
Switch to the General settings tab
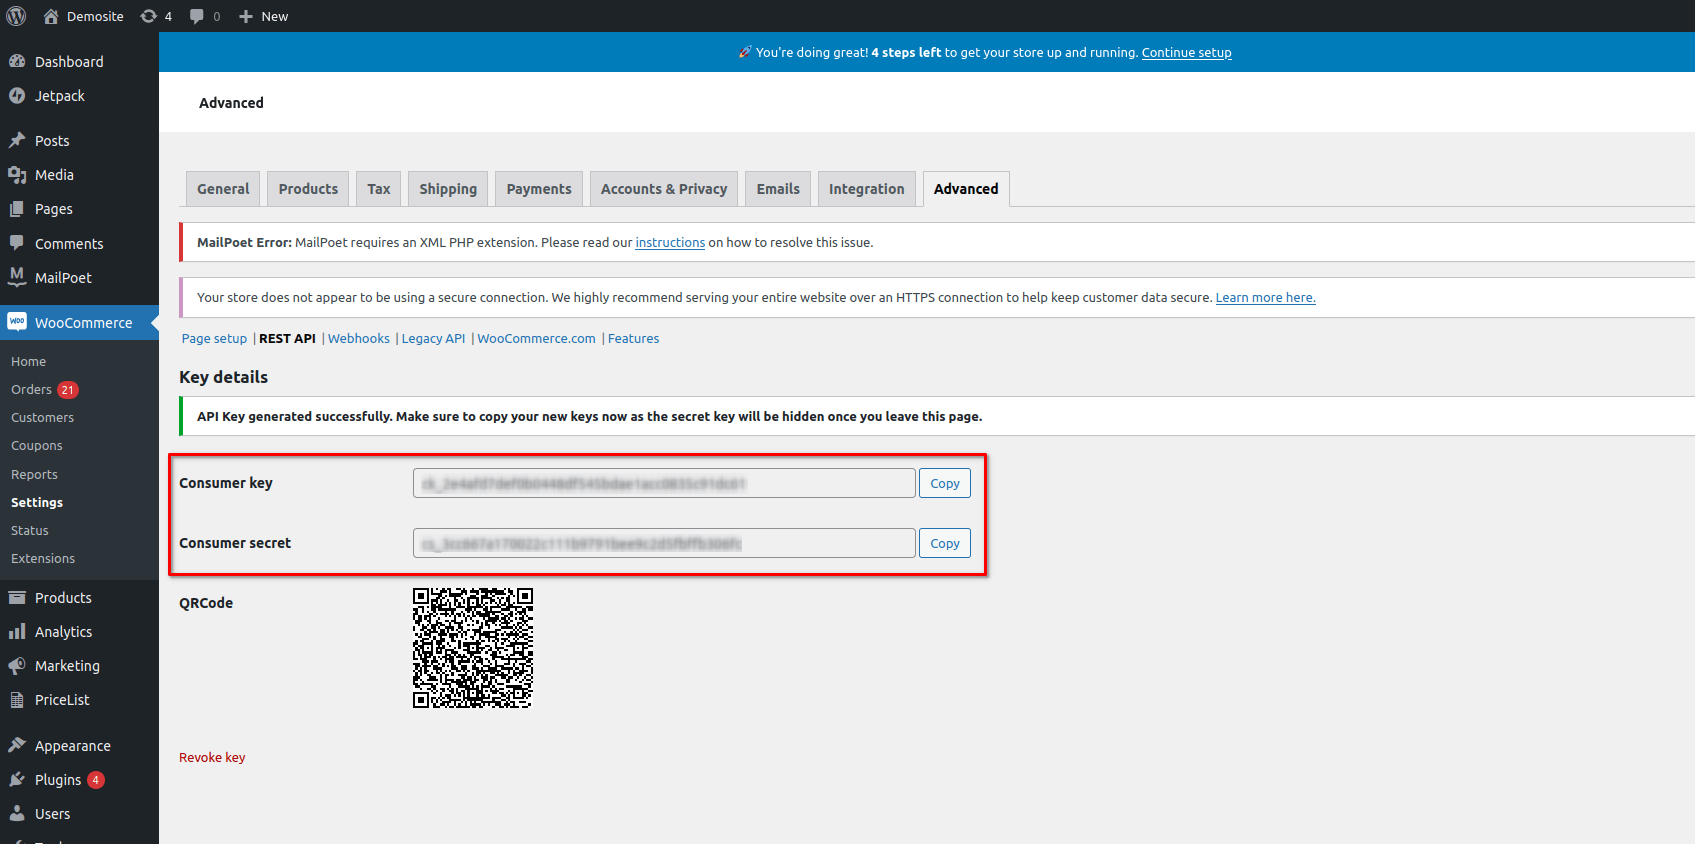pos(223,189)
